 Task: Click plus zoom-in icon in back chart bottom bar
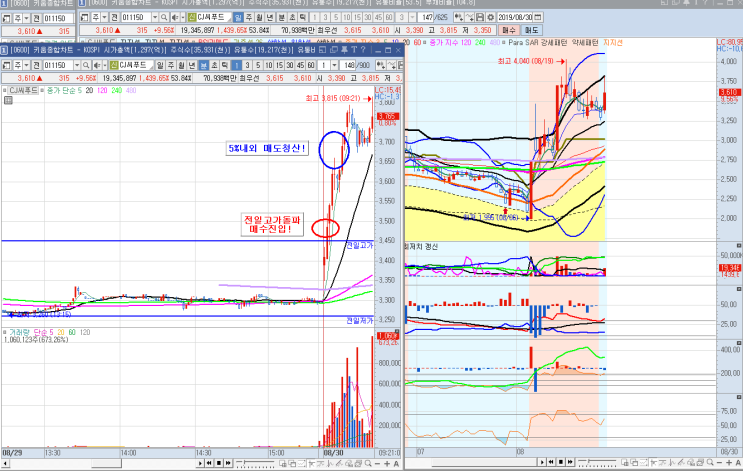tap(729, 462)
